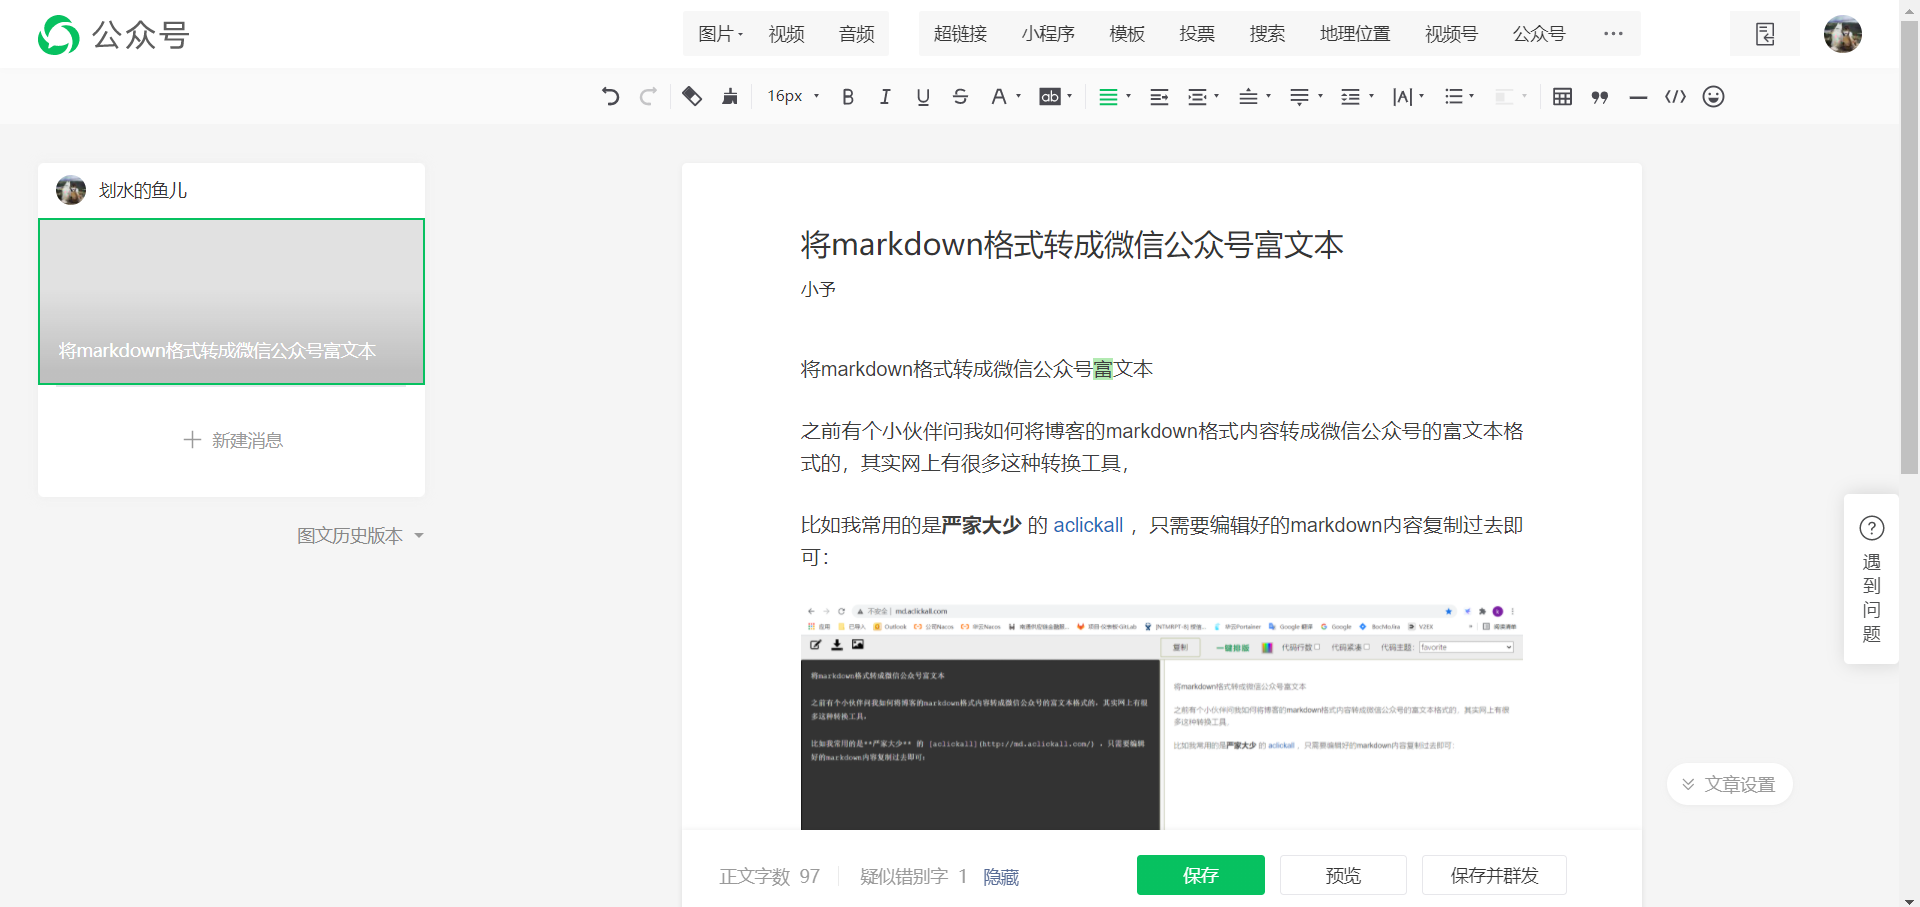Screen dimensions: 1920x907
Task: Click the 隐藏 link
Action: 1001,877
